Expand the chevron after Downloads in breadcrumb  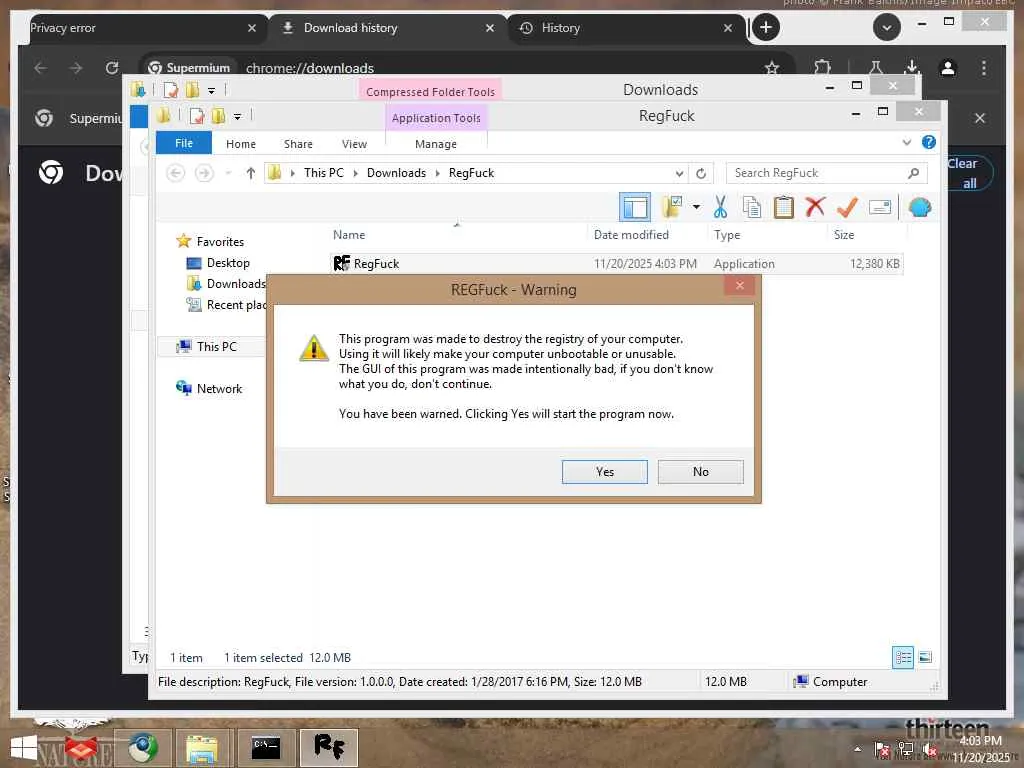(x=438, y=173)
